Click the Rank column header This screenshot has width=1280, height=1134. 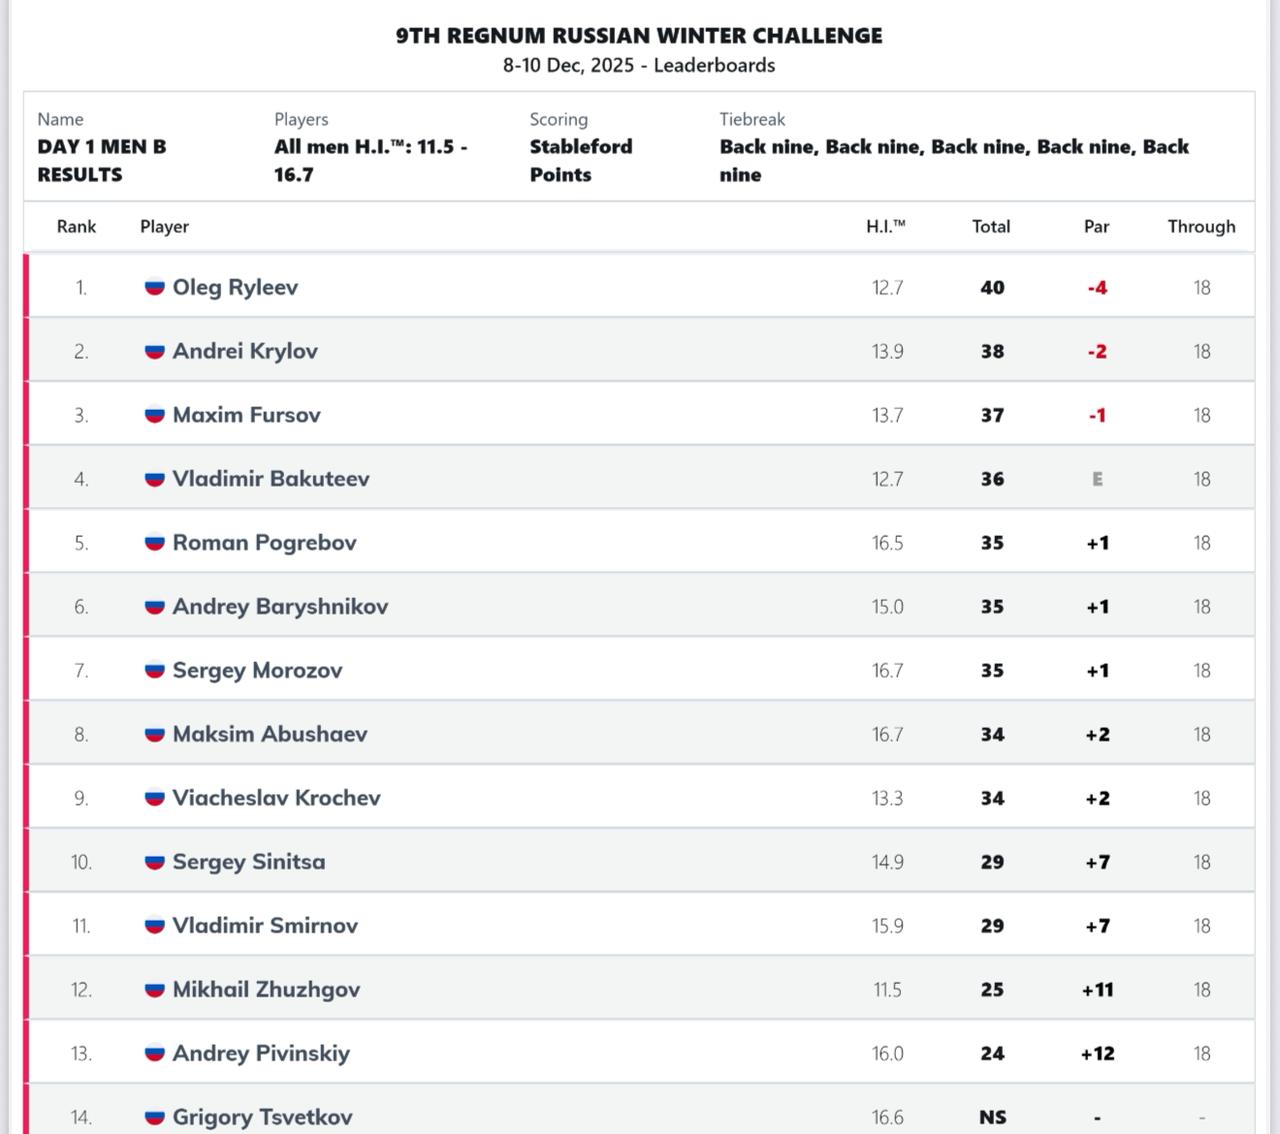(76, 227)
